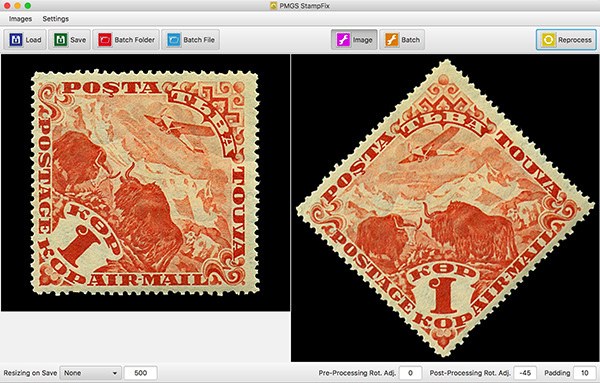This screenshot has height=383, width=600.
Task: Click the StampFix title bar app icon
Action: [x=273, y=6]
